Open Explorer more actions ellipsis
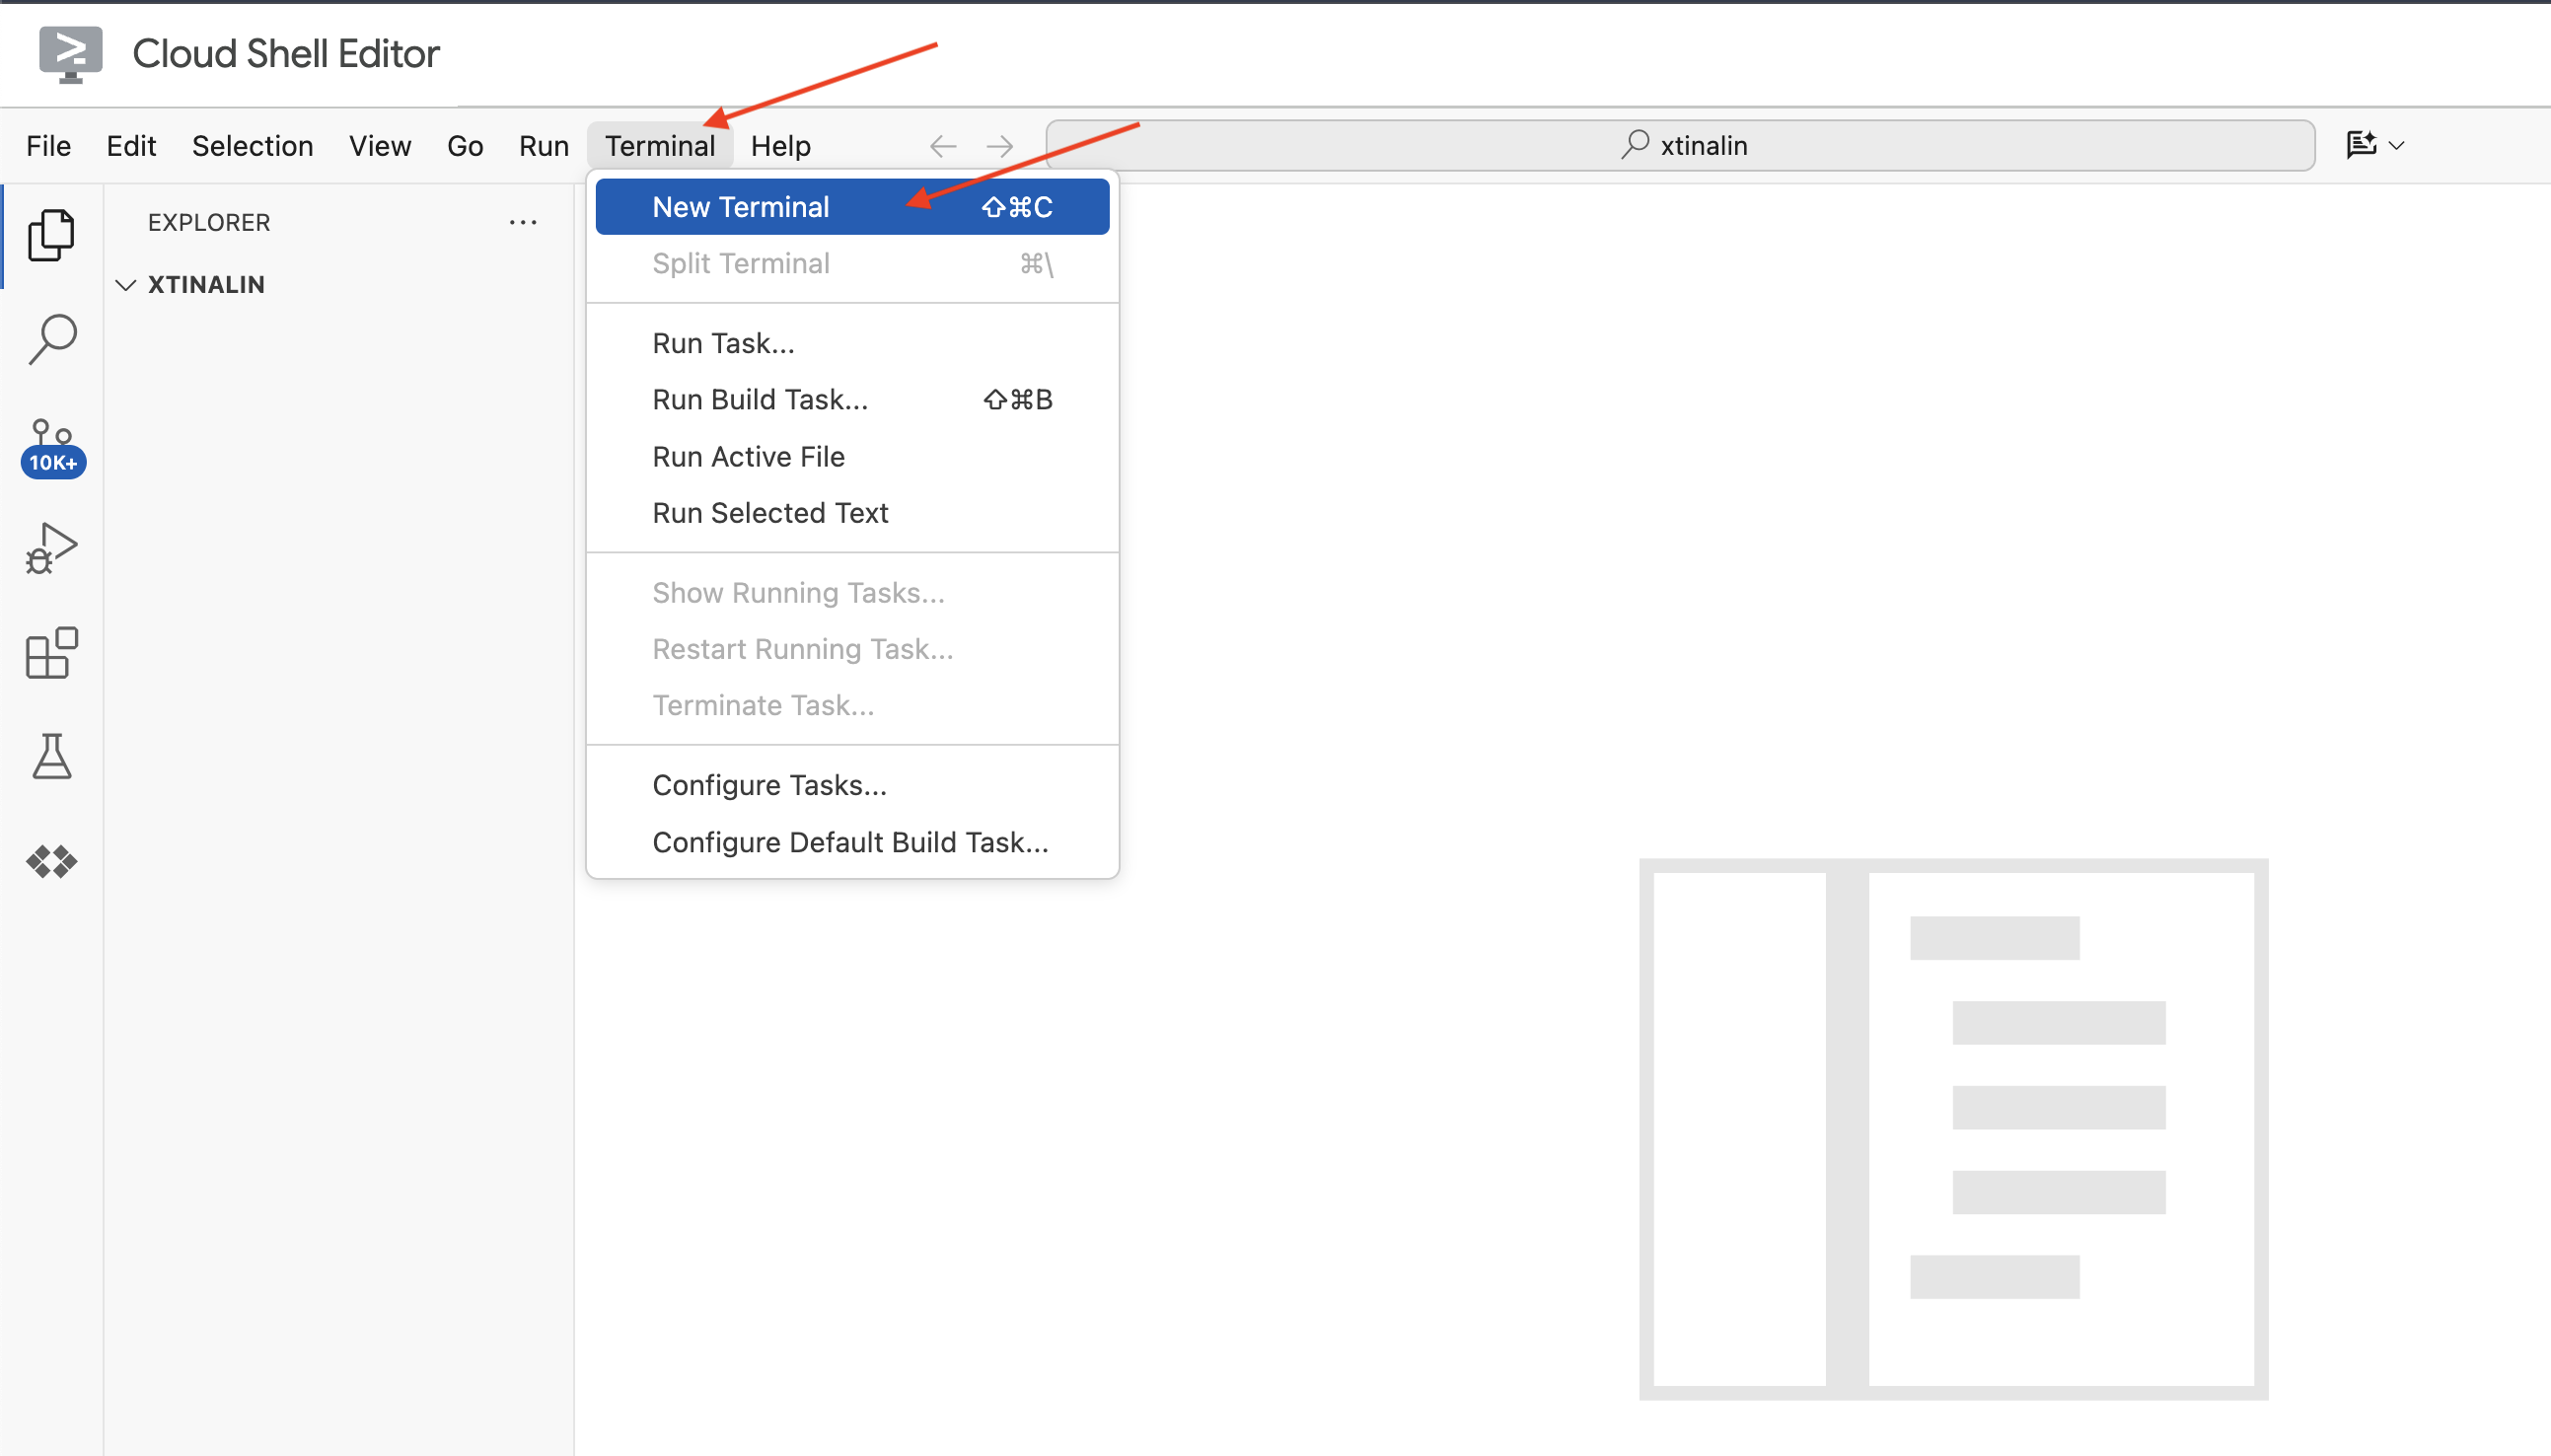This screenshot has height=1456, width=2551. (x=522, y=222)
